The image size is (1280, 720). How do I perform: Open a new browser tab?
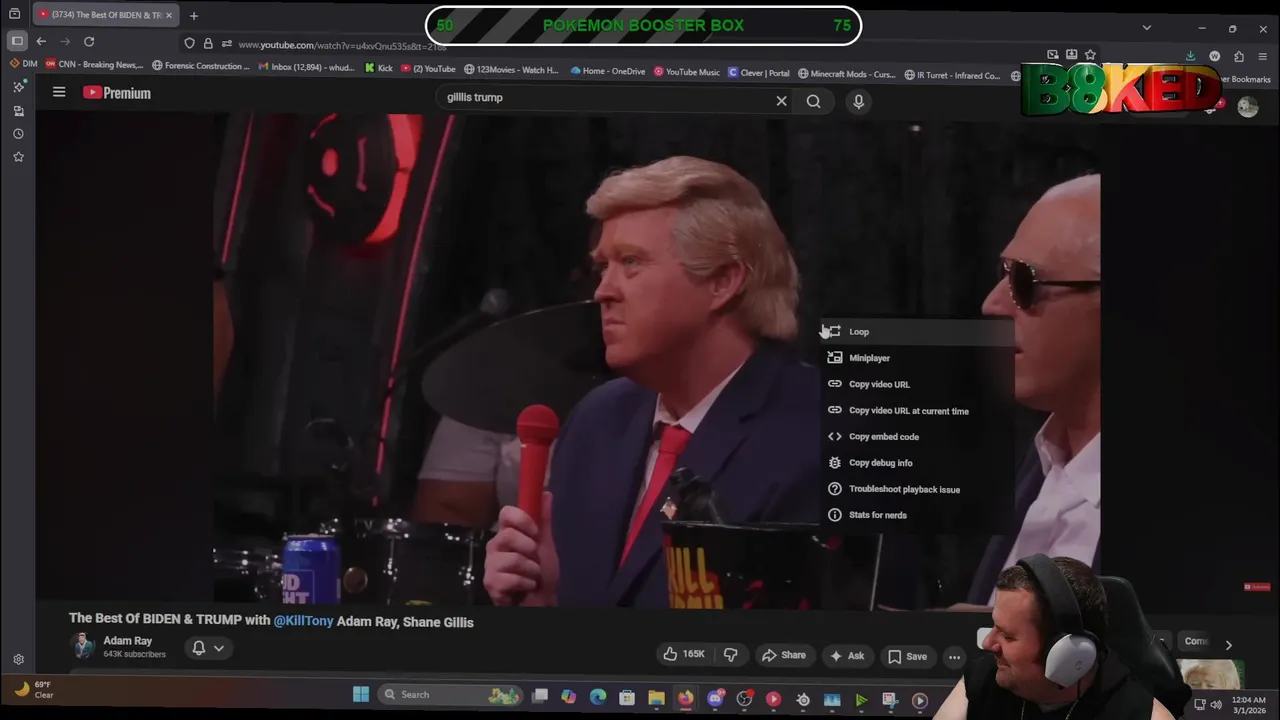click(194, 15)
